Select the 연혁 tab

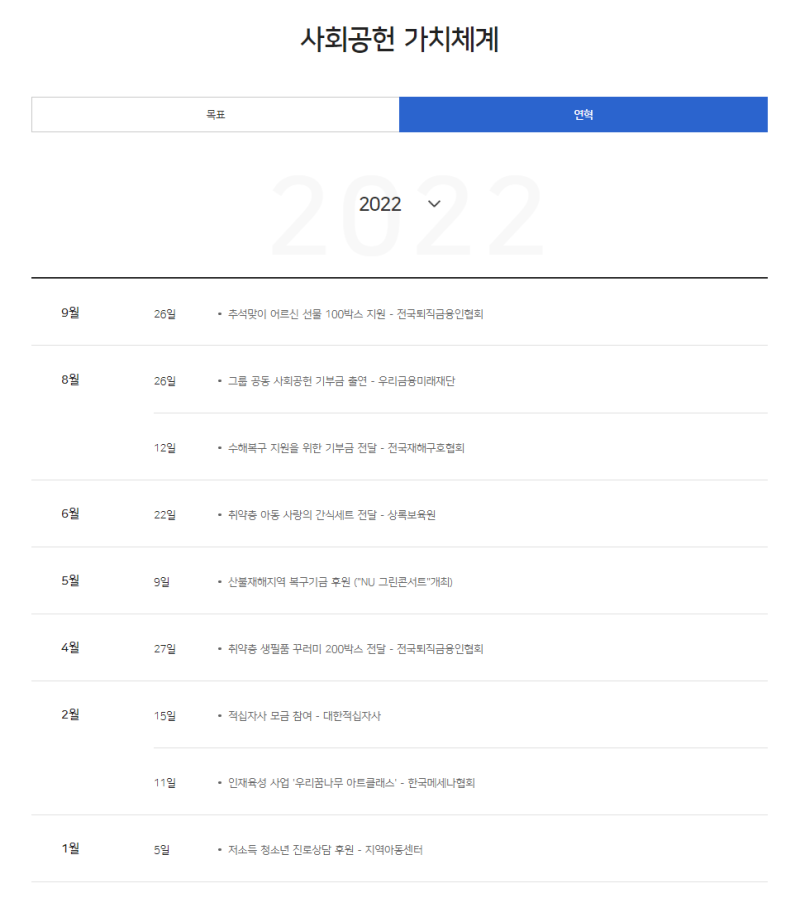583,115
